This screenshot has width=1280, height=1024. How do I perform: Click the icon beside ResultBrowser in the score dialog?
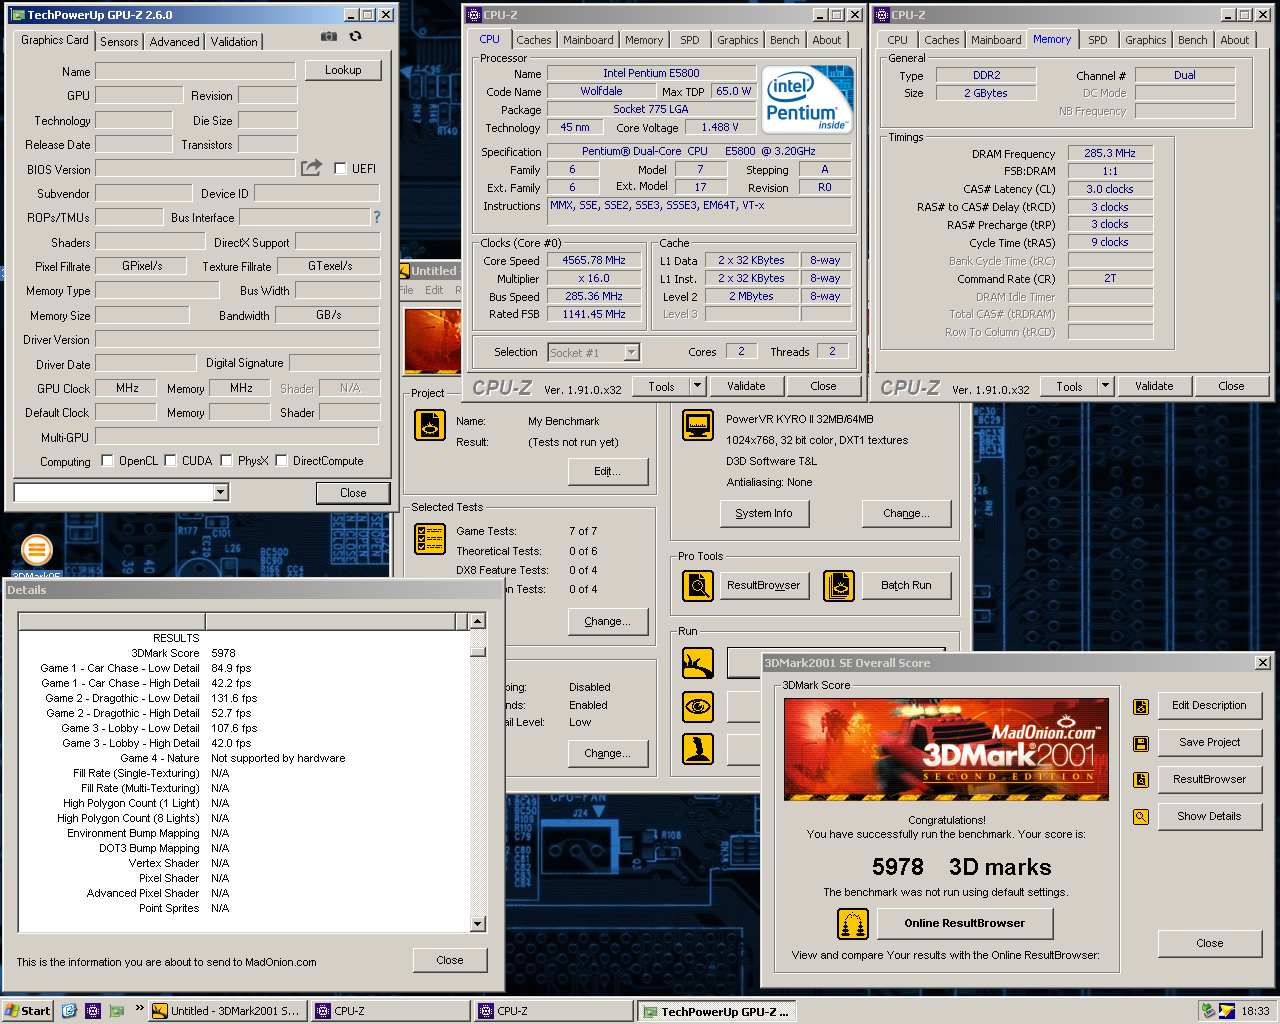point(1141,780)
